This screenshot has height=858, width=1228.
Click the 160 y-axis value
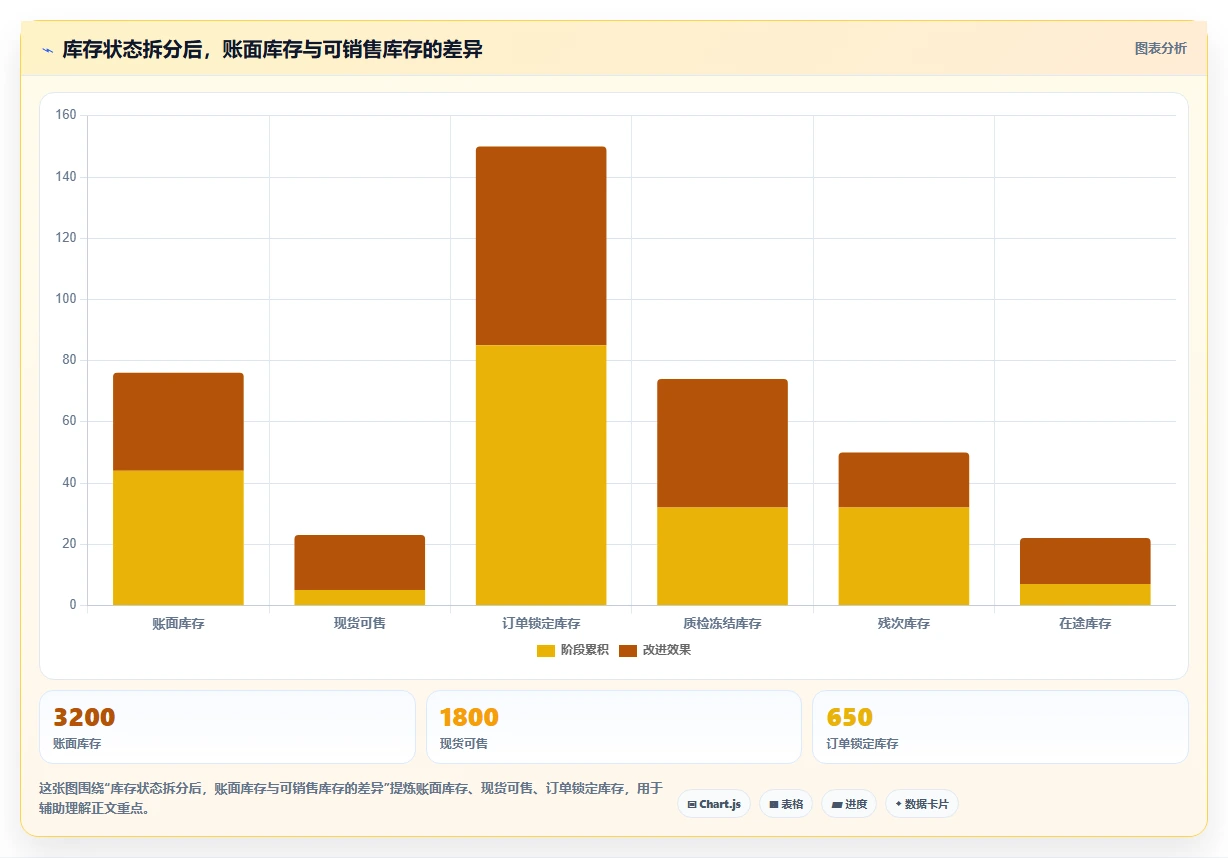coord(66,116)
